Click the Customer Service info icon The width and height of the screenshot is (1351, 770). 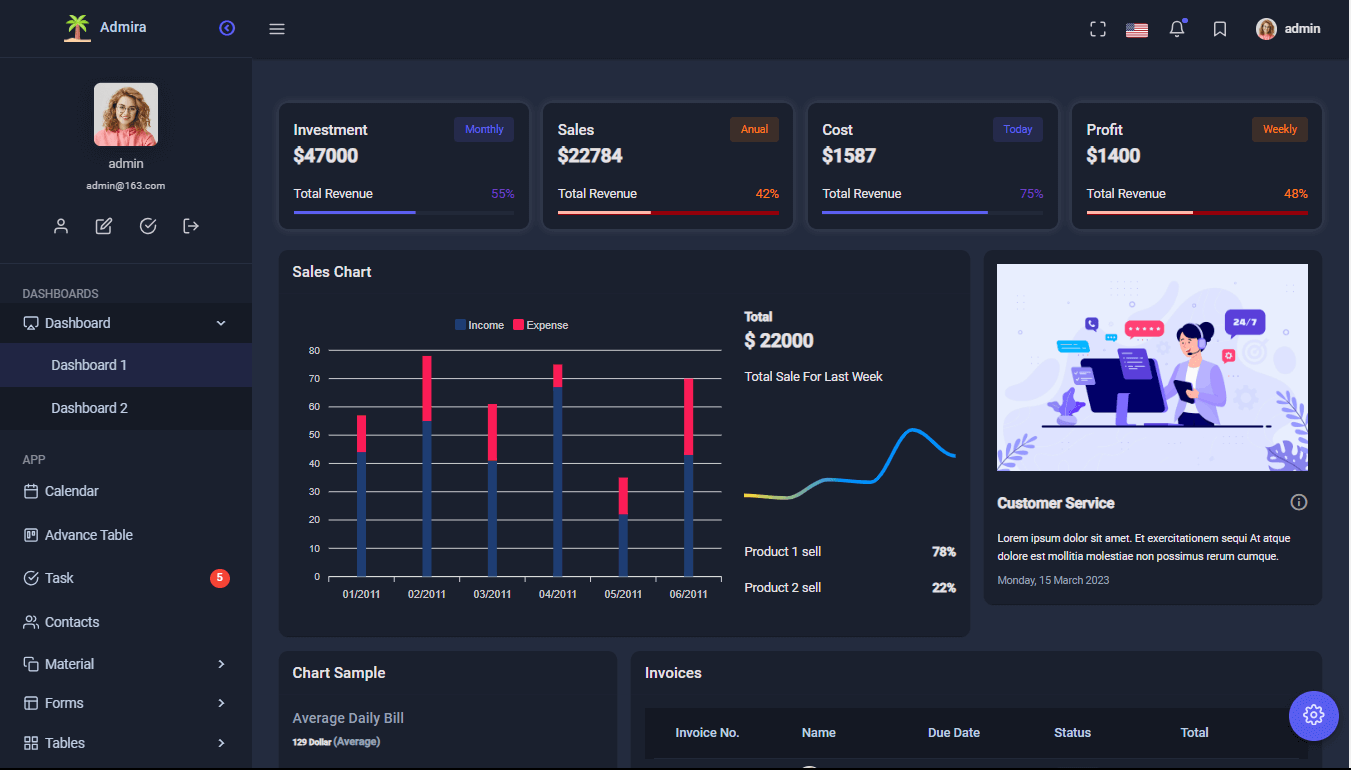[x=1298, y=501]
